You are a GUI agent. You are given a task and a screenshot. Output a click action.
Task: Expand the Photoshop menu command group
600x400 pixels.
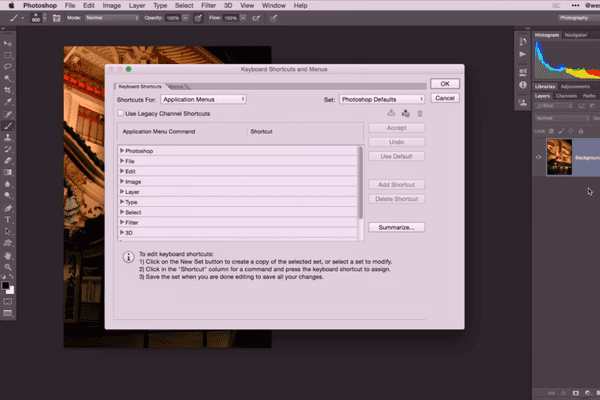click(x=122, y=151)
